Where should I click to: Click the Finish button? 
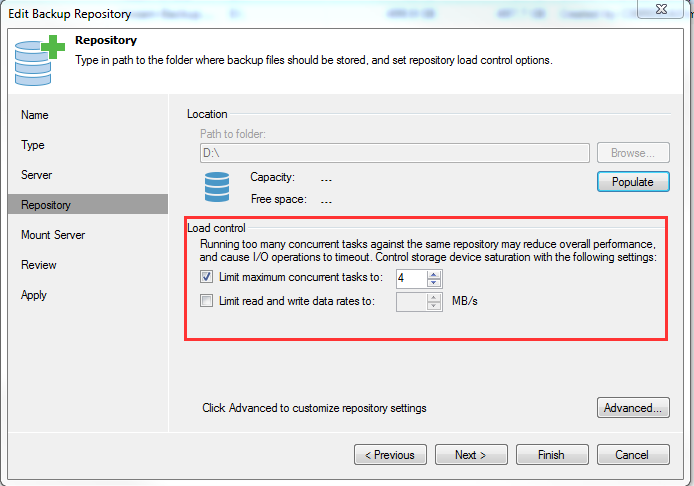(x=552, y=455)
